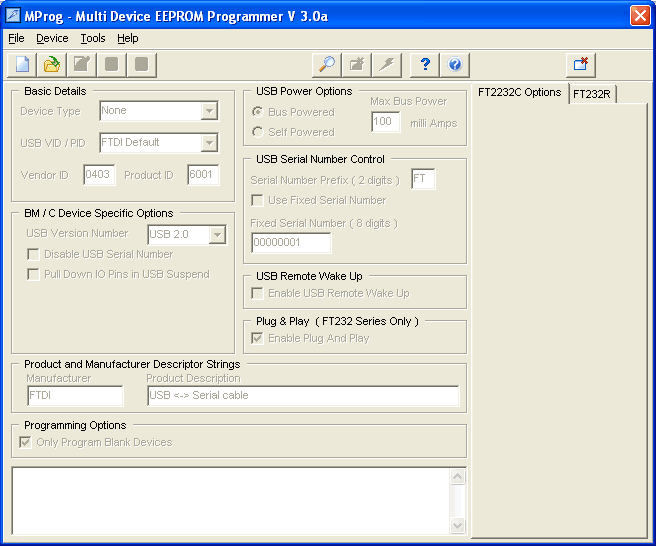
Task: Scan devices with the magnifying glass icon
Action: (327, 65)
